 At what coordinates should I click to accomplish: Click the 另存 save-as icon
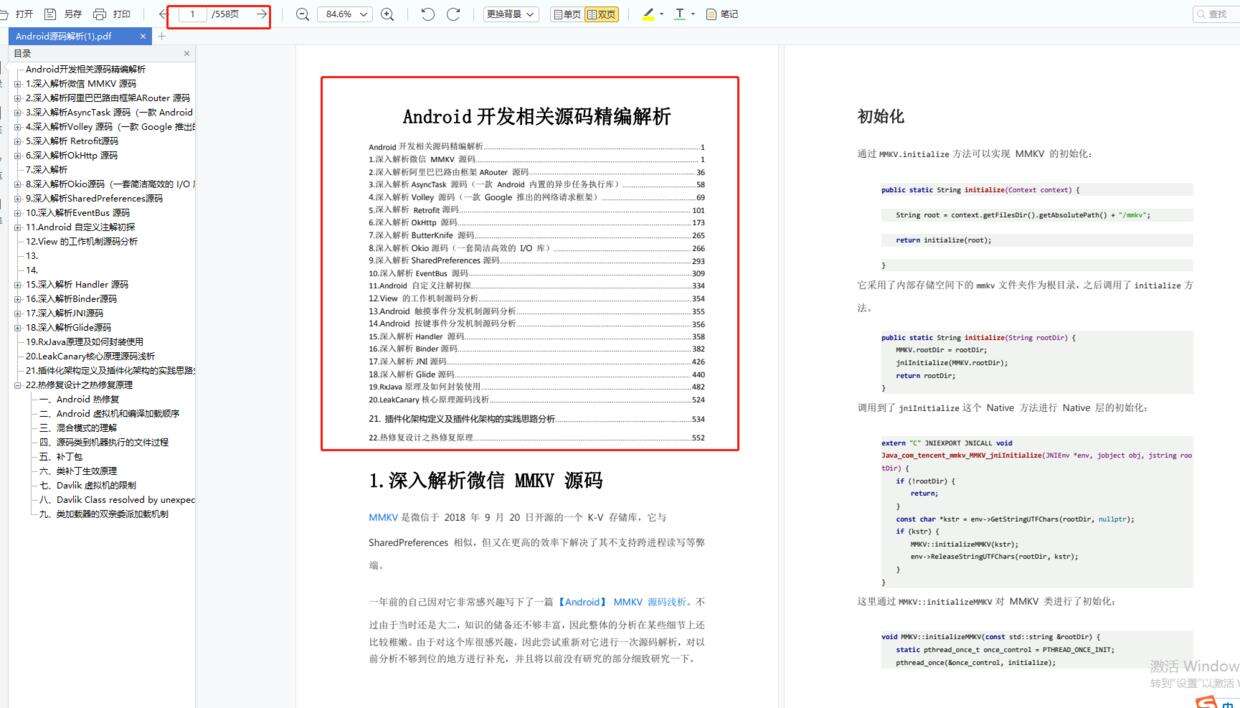click(51, 14)
